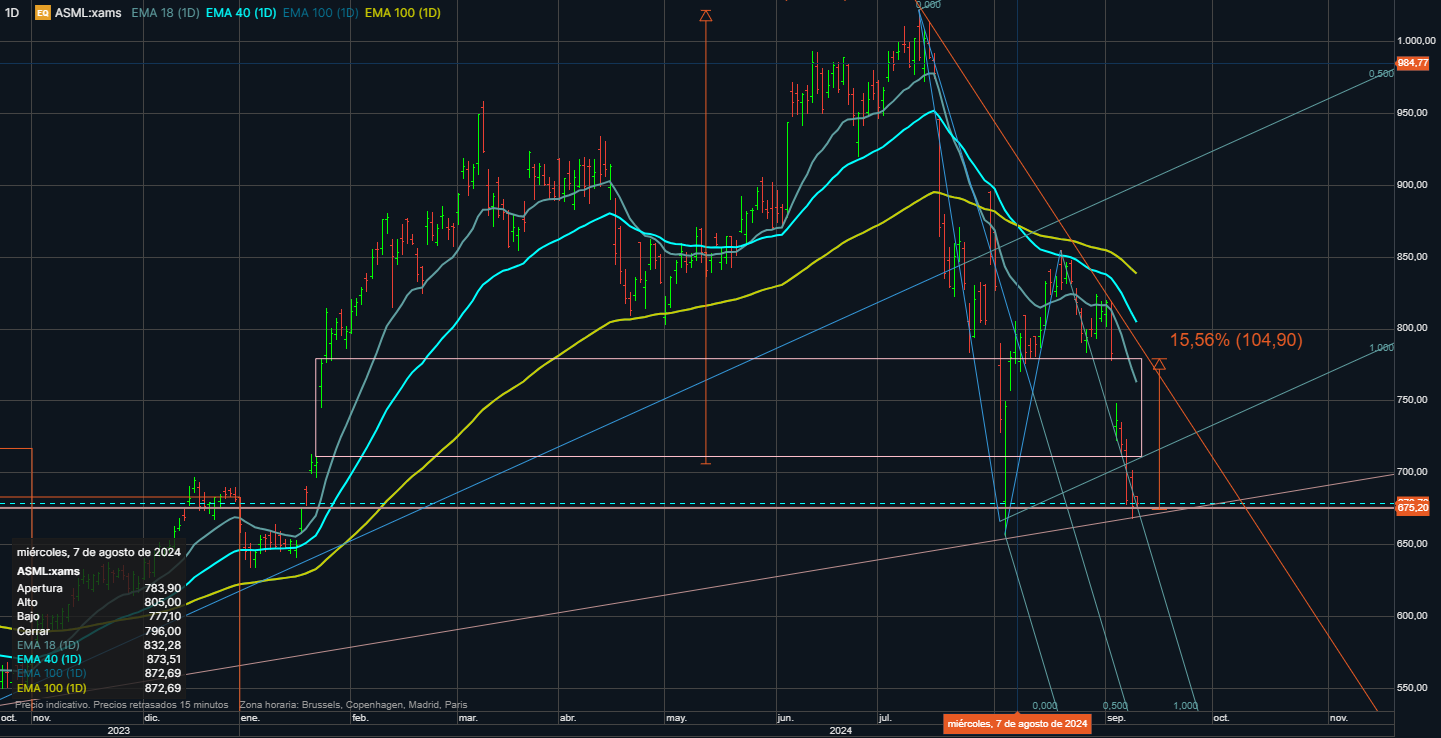Click the 984,77 price tag on the right axis
Viewport: 1441px width, 738px height.
point(1413,63)
